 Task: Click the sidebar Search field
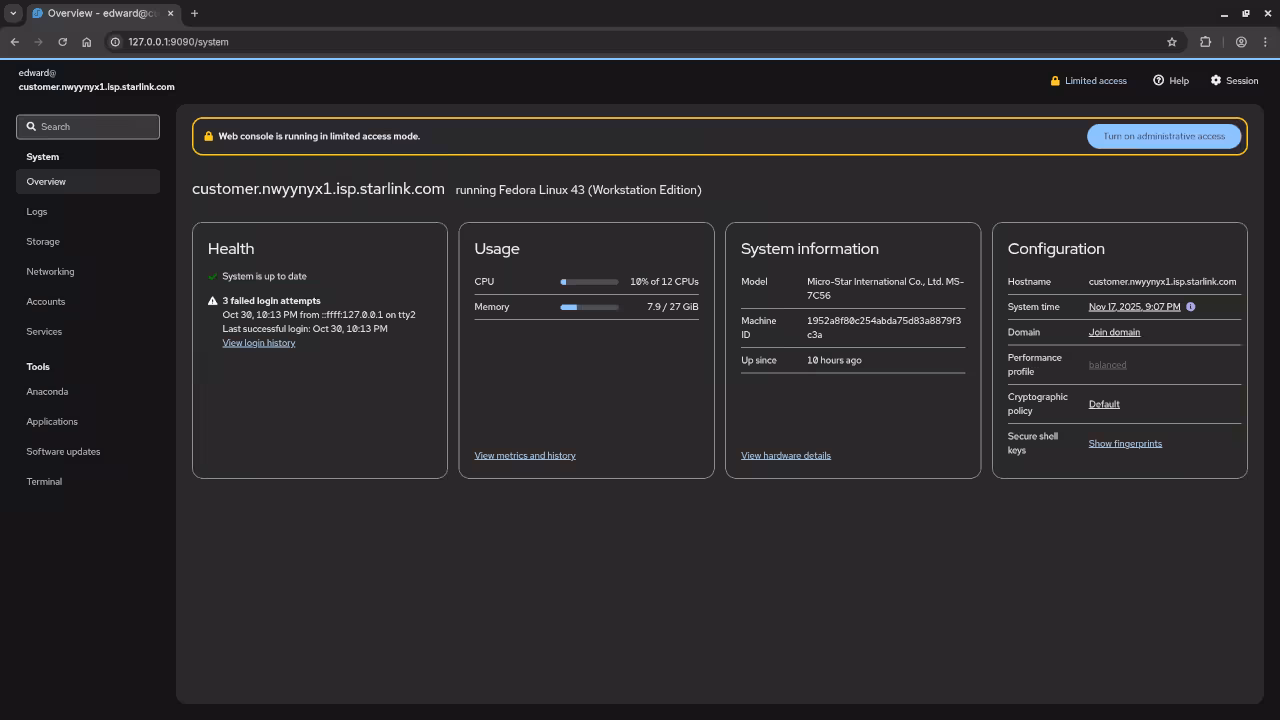click(x=88, y=127)
